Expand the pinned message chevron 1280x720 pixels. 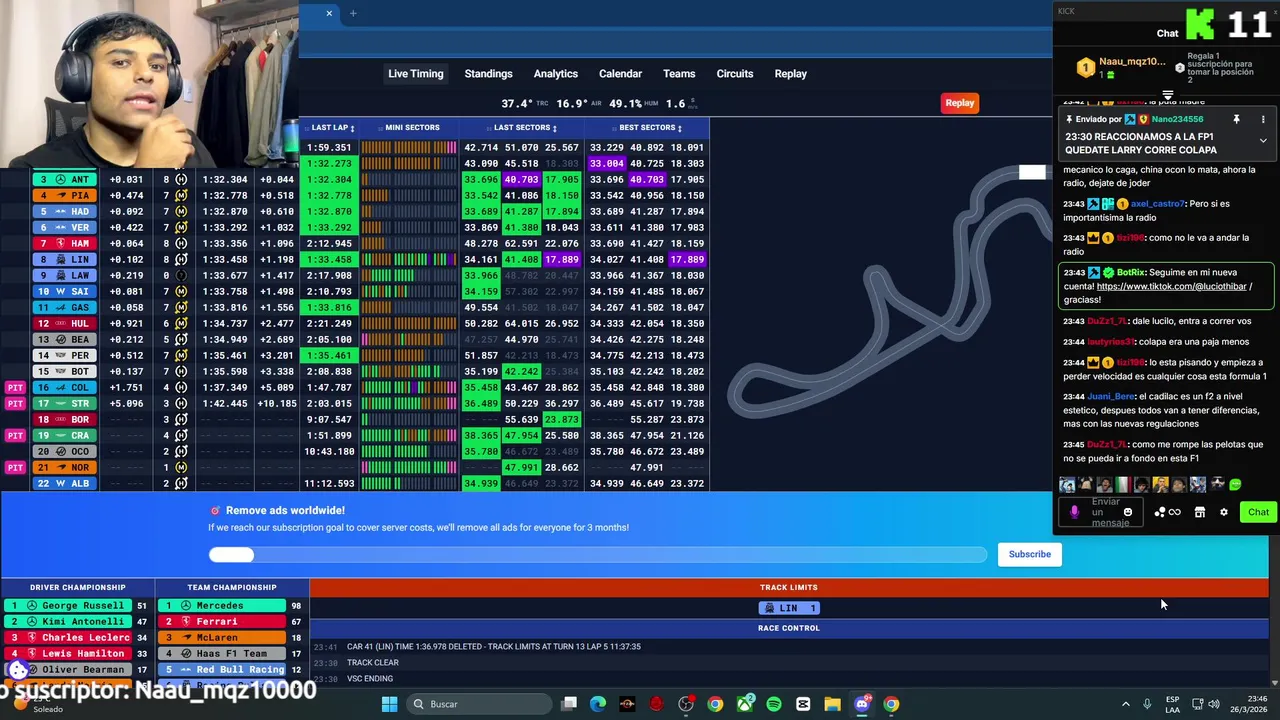pyautogui.click(x=1263, y=141)
